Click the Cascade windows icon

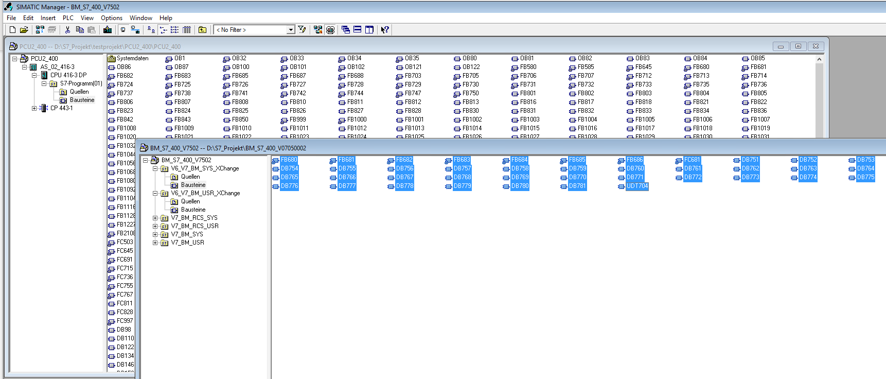(345, 29)
